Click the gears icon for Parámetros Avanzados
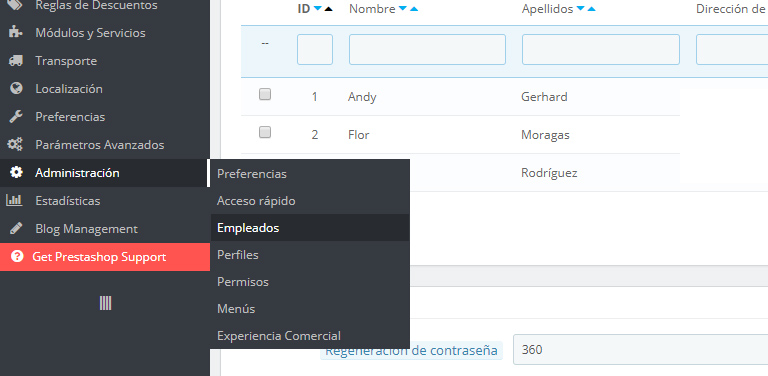The width and height of the screenshot is (768, 376). click(15, 144)
